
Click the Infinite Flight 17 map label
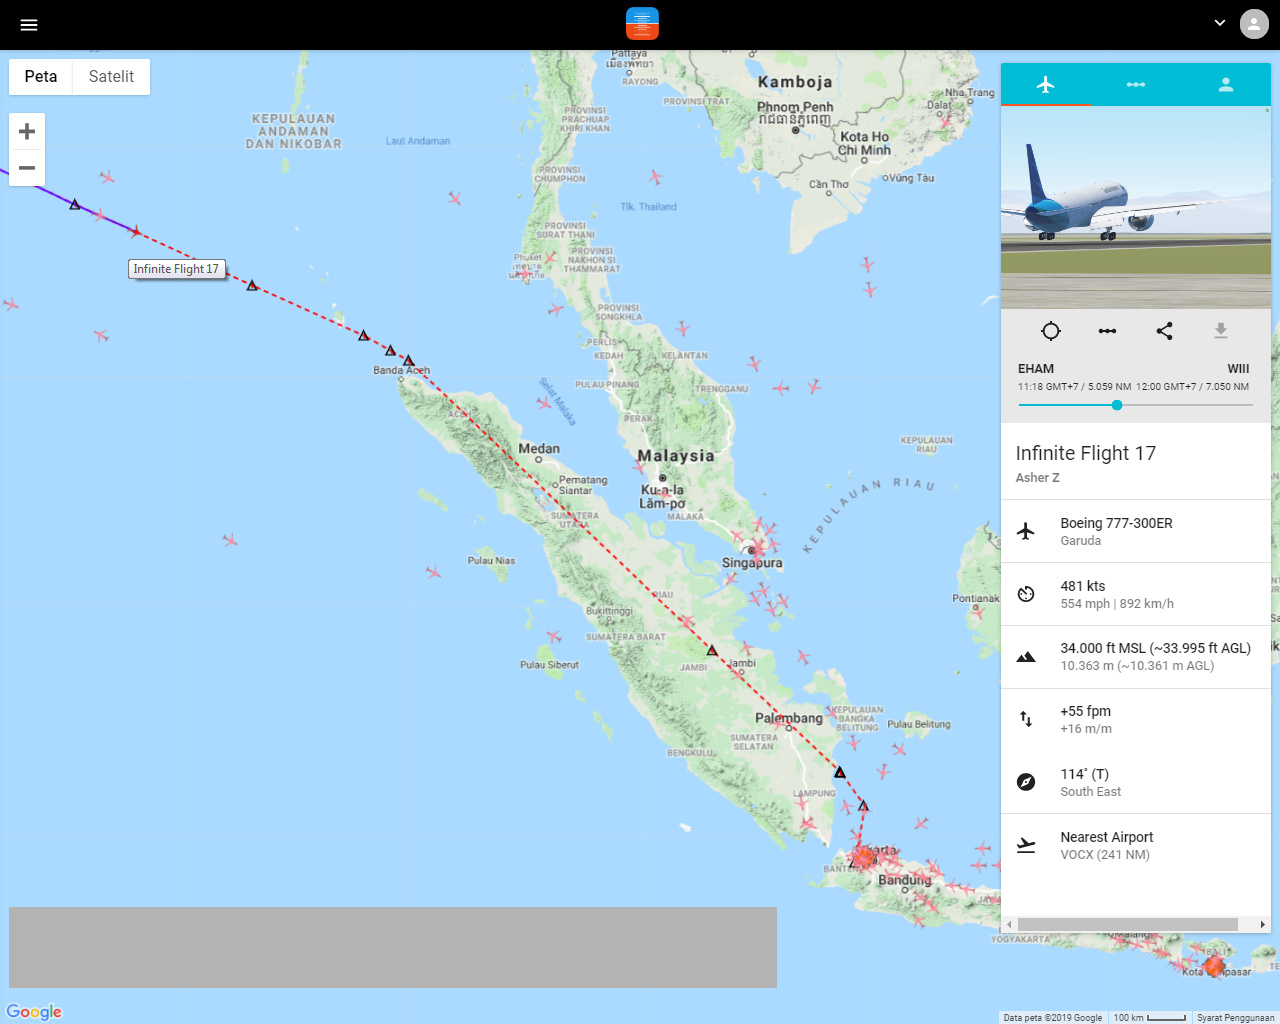[176, 269]
